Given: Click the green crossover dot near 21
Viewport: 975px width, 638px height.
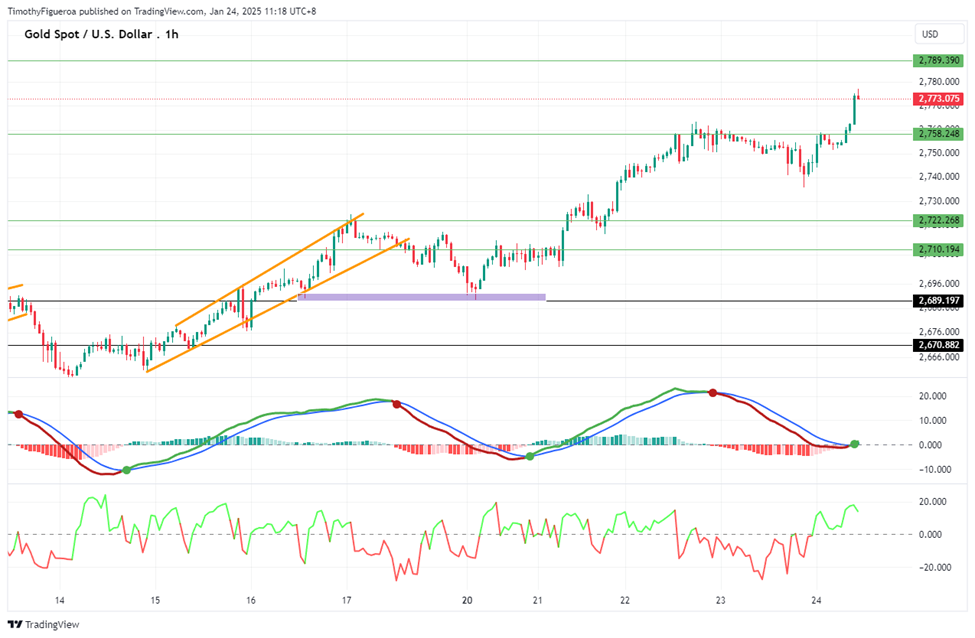Looking at the screenshot, I should pyautogui.click(x=530, y=456).
